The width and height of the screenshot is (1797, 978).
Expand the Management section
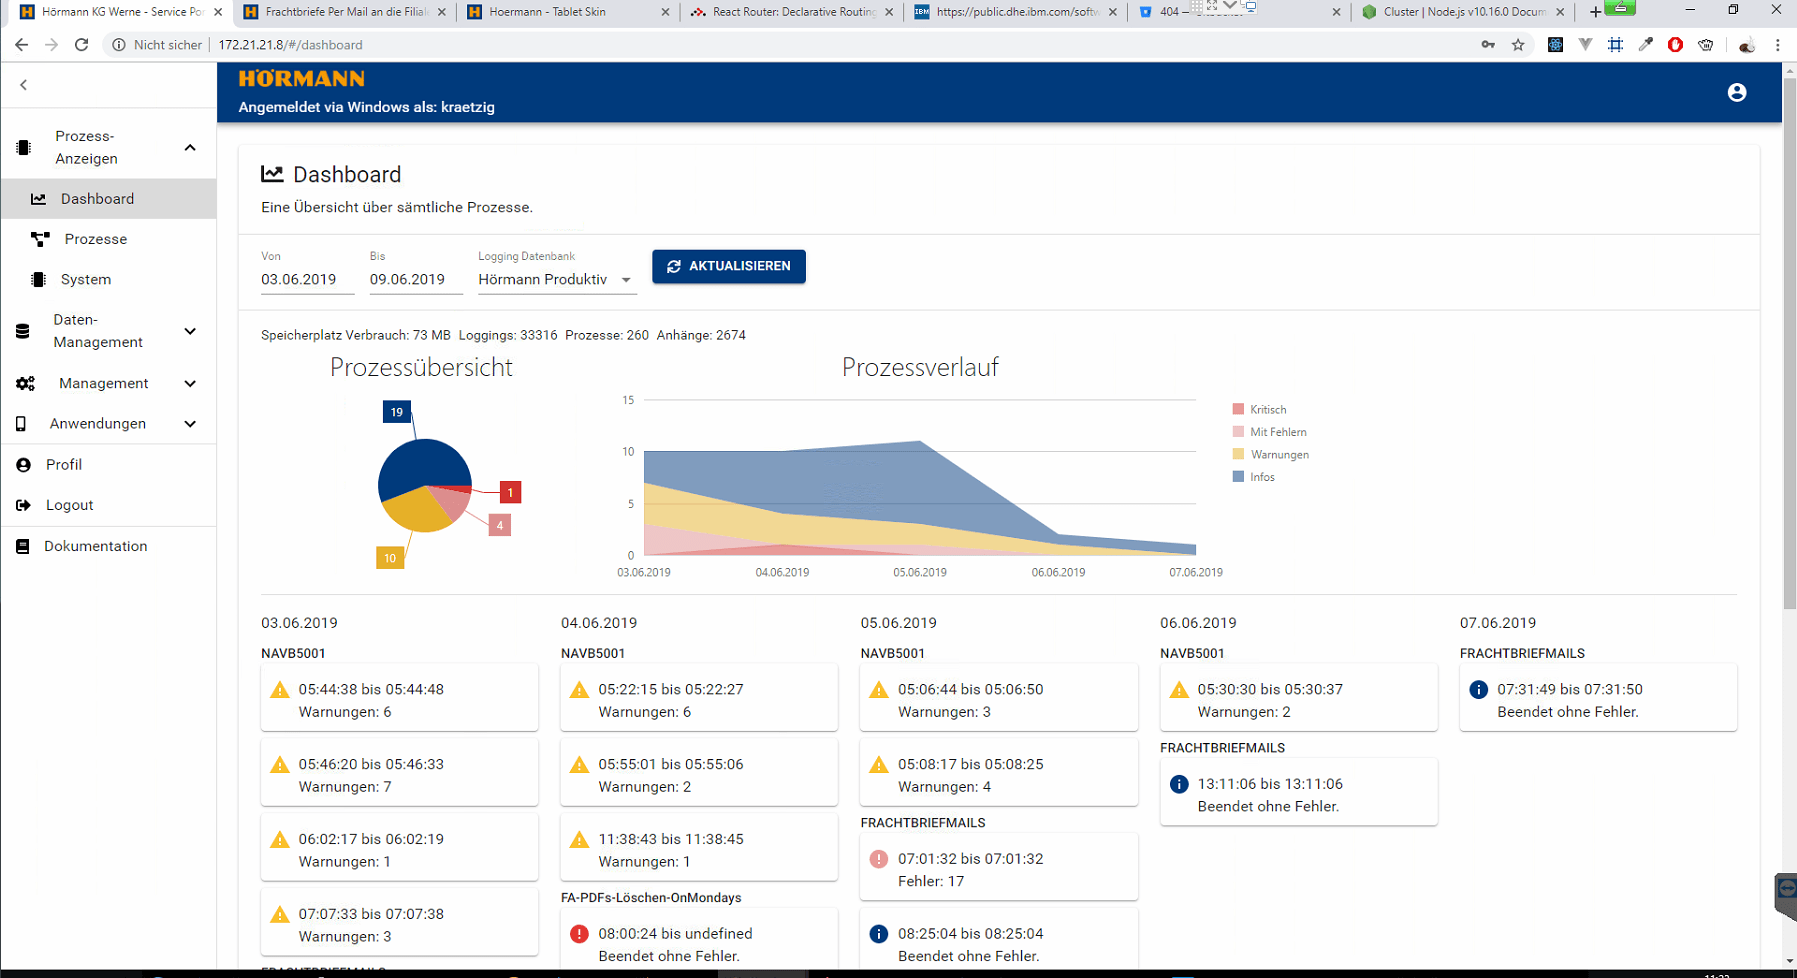click(x=190, y=383)
